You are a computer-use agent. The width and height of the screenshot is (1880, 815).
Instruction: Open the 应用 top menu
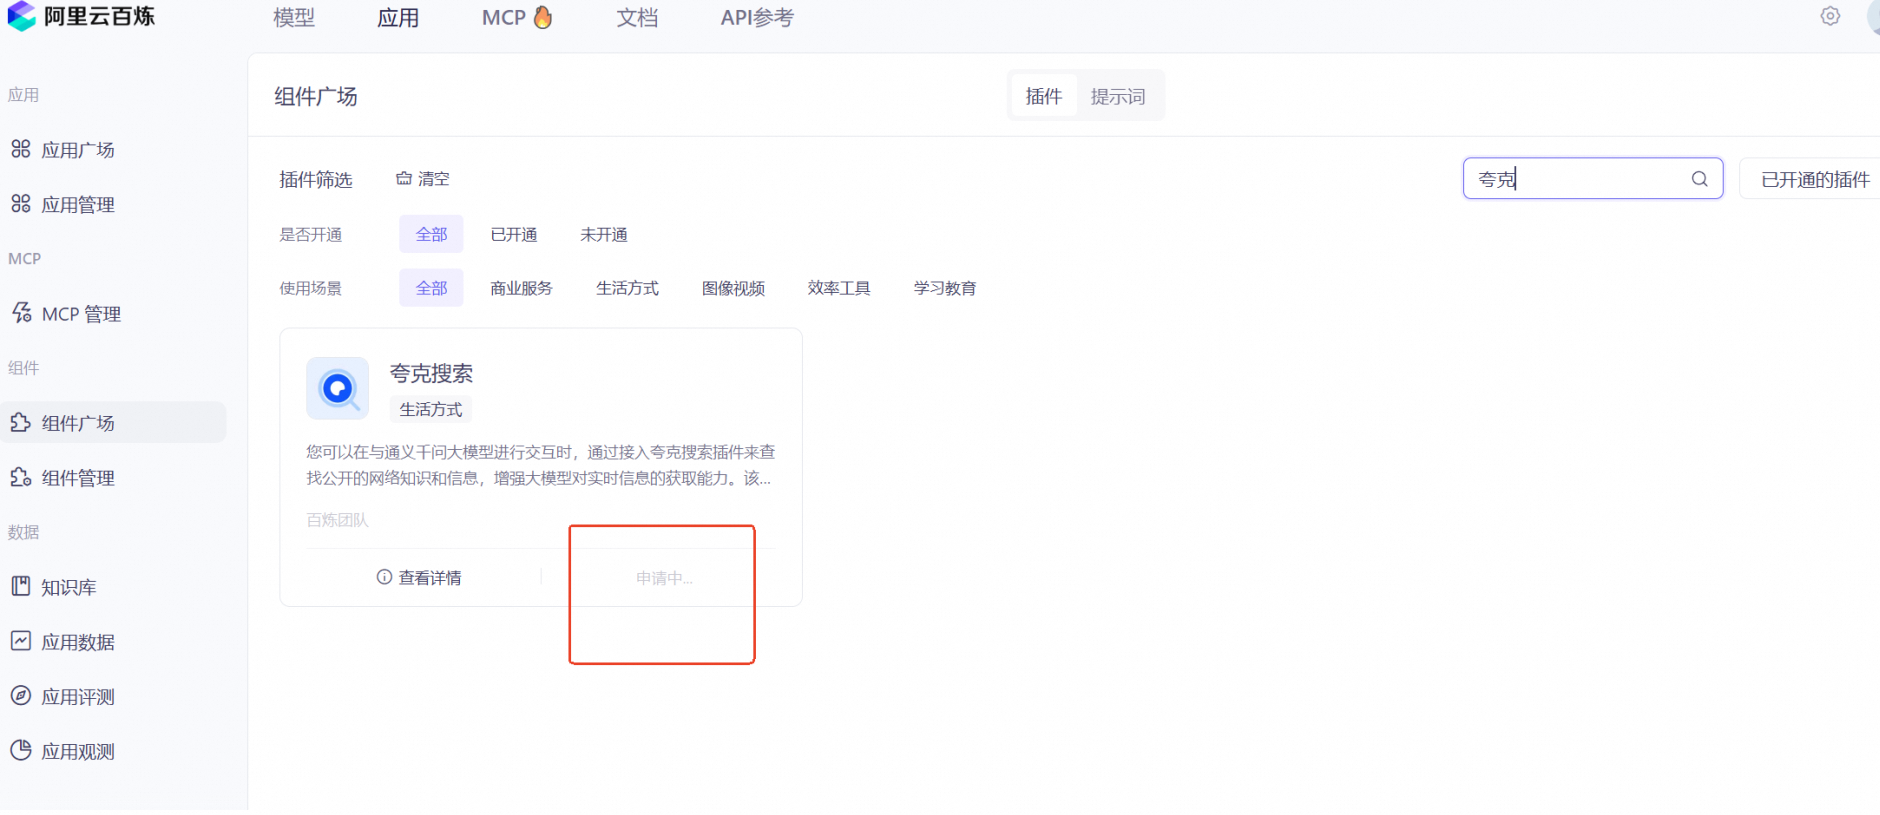(398, 18)
